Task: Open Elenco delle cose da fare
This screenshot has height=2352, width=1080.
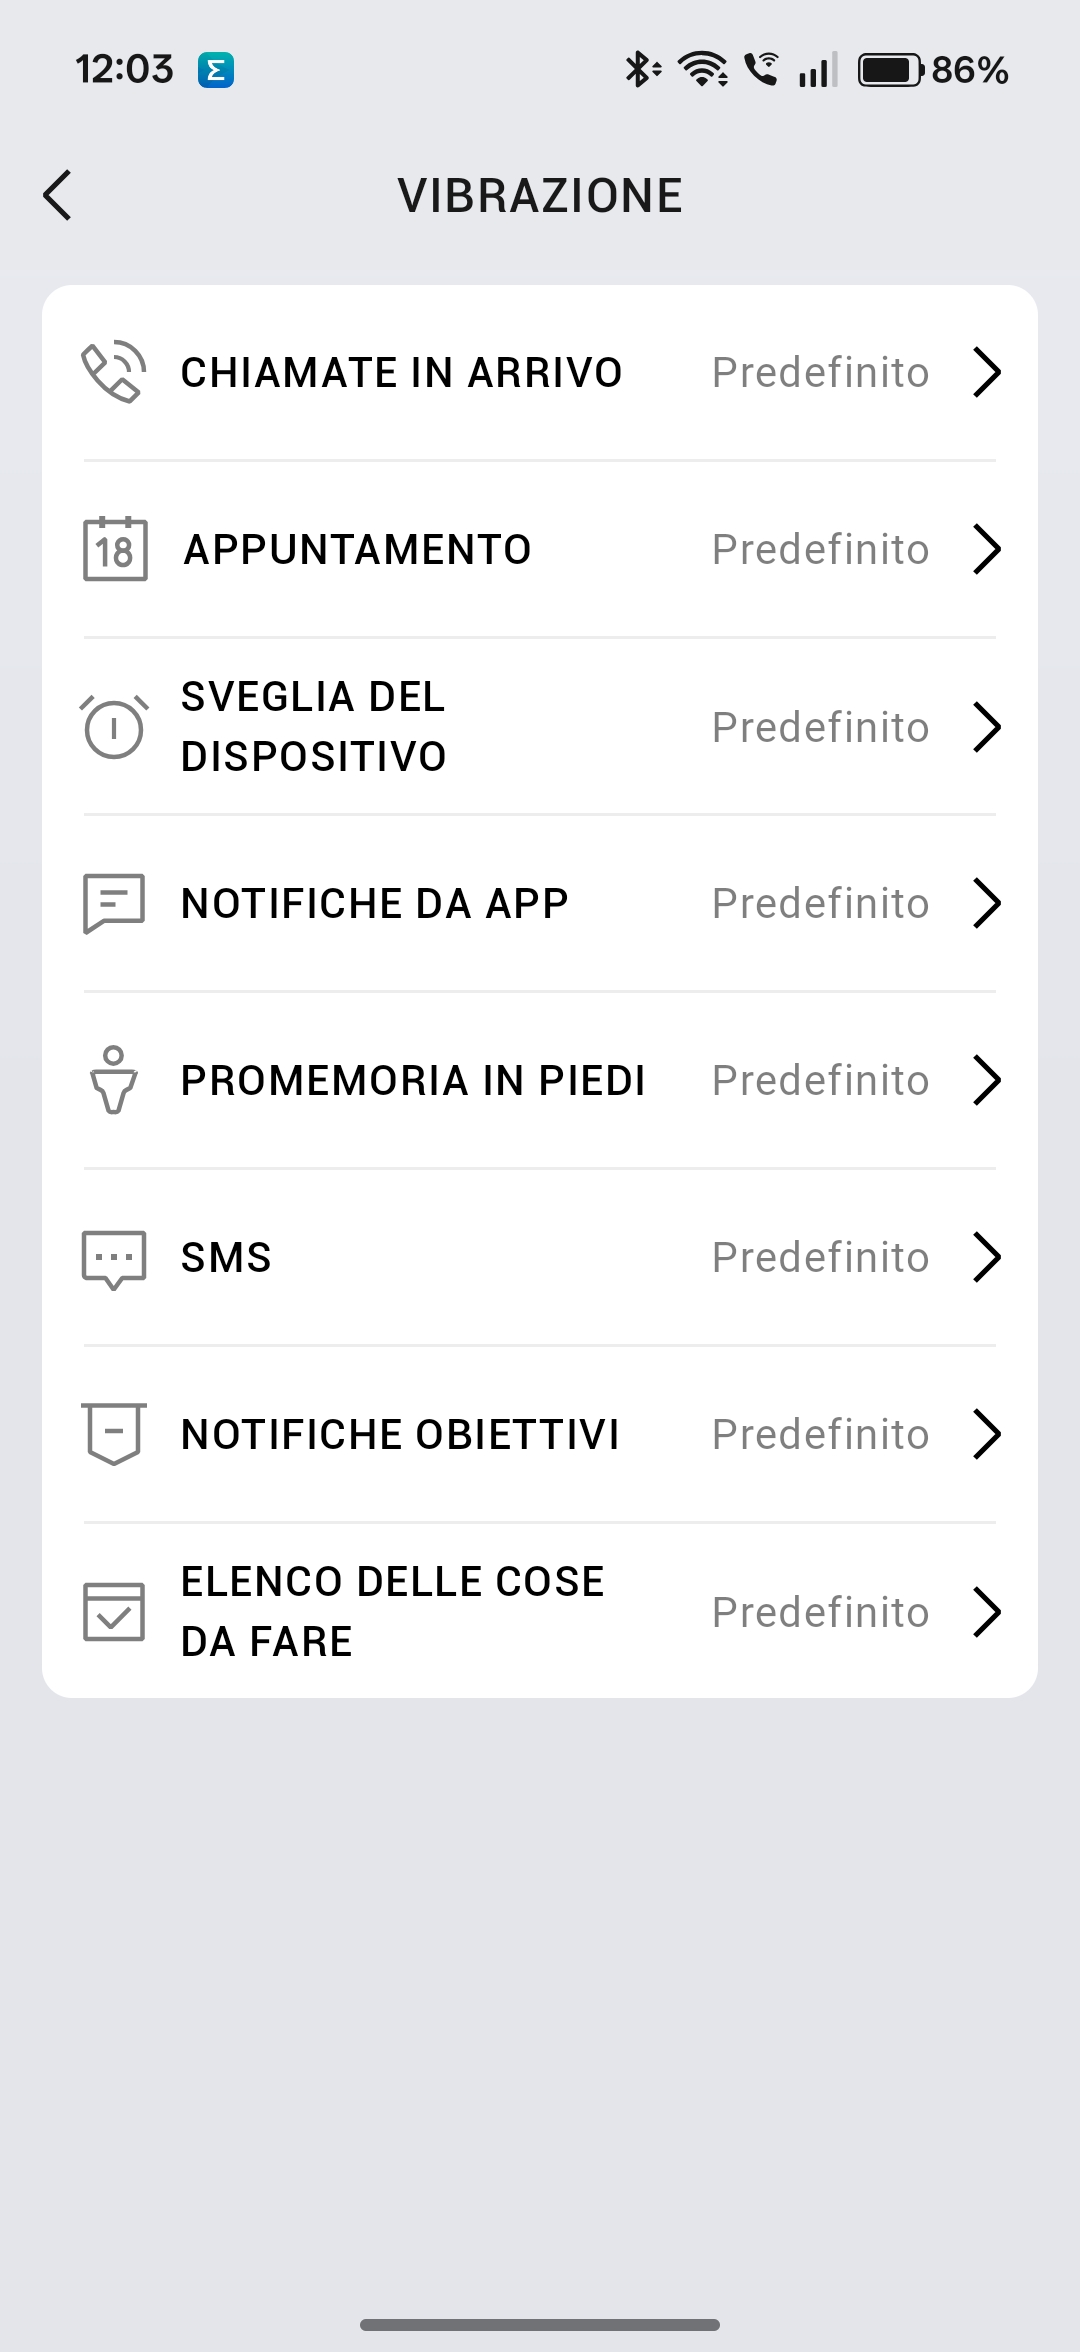Action: point(392,1611)
